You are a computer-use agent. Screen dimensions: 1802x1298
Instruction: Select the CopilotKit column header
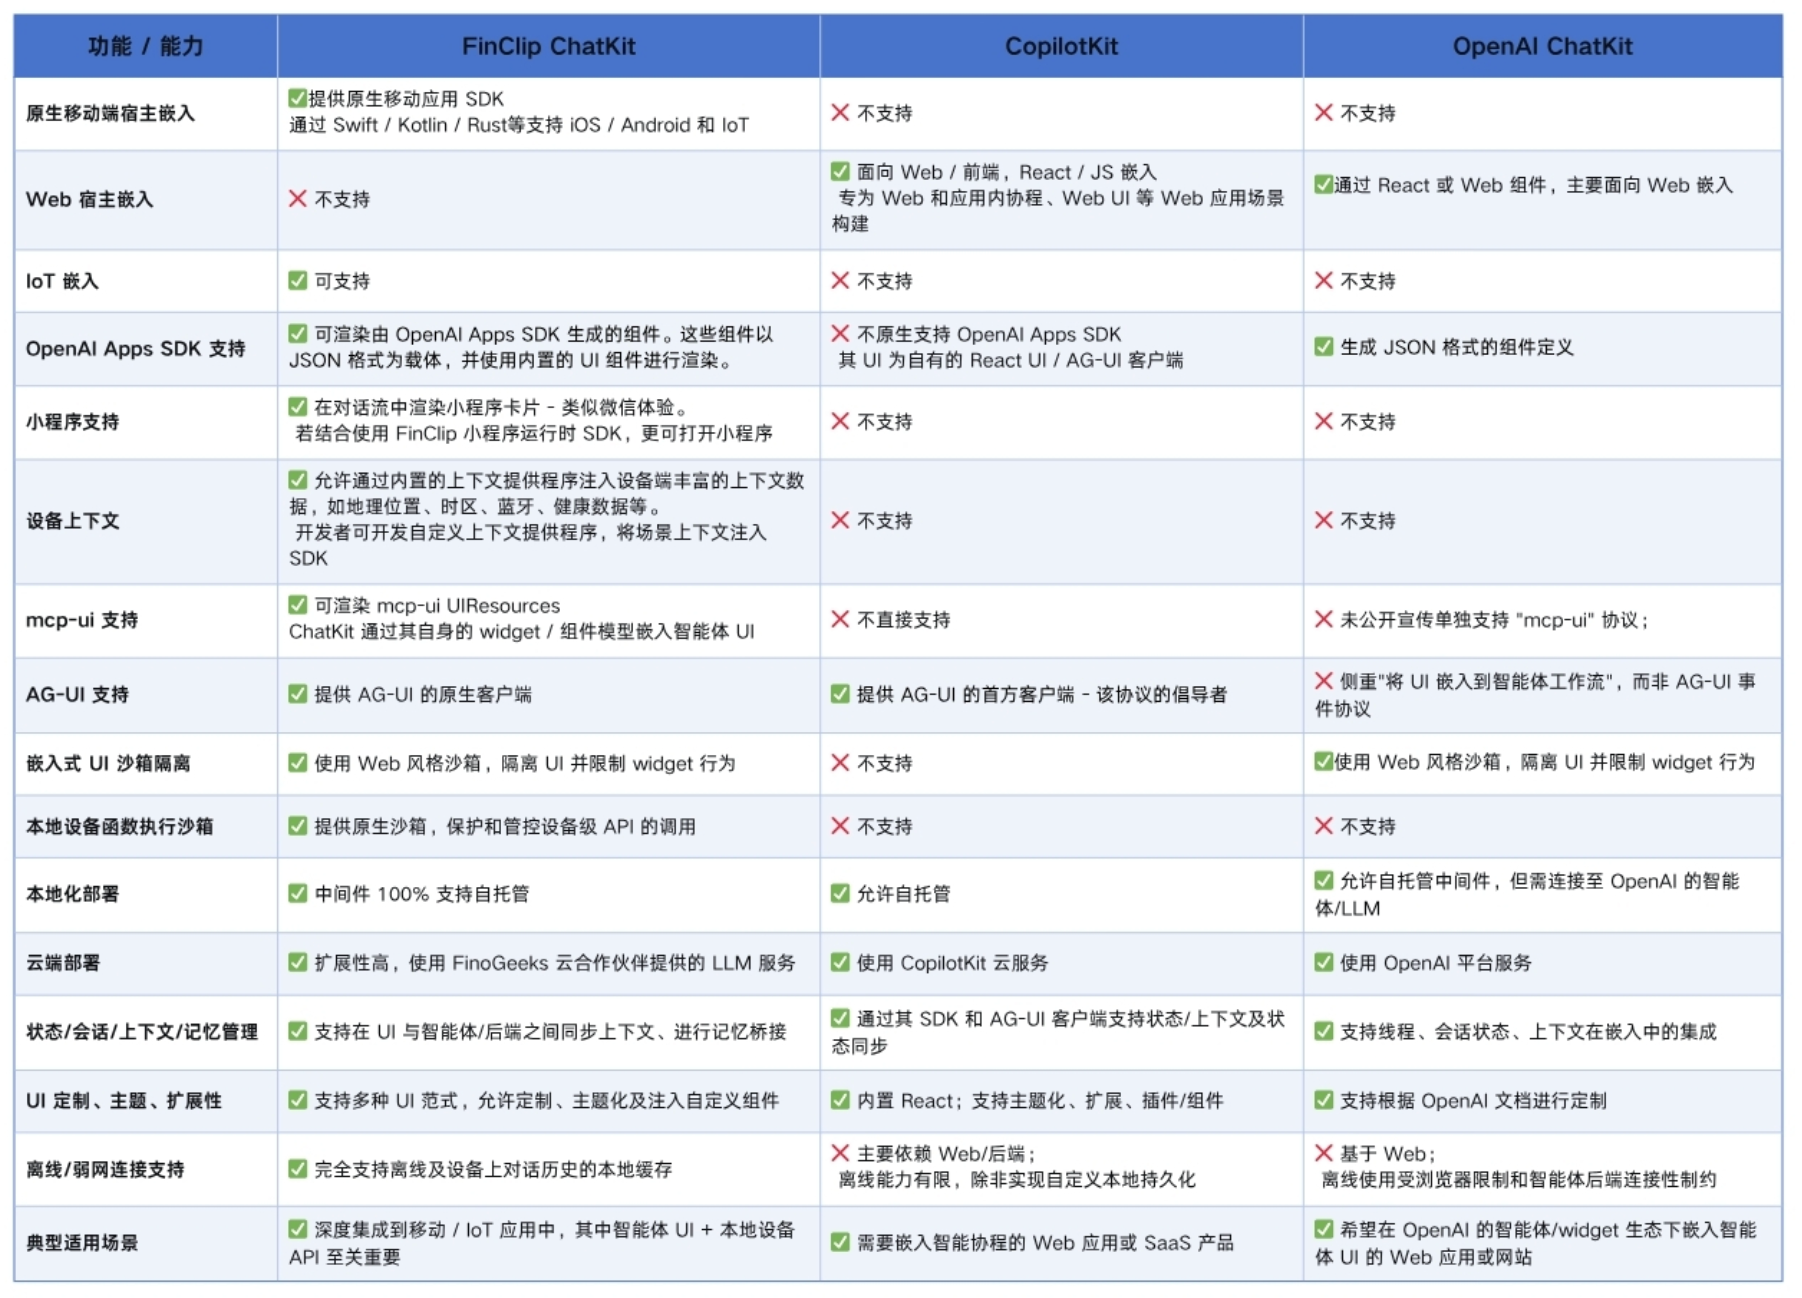tap(1061, 46)
